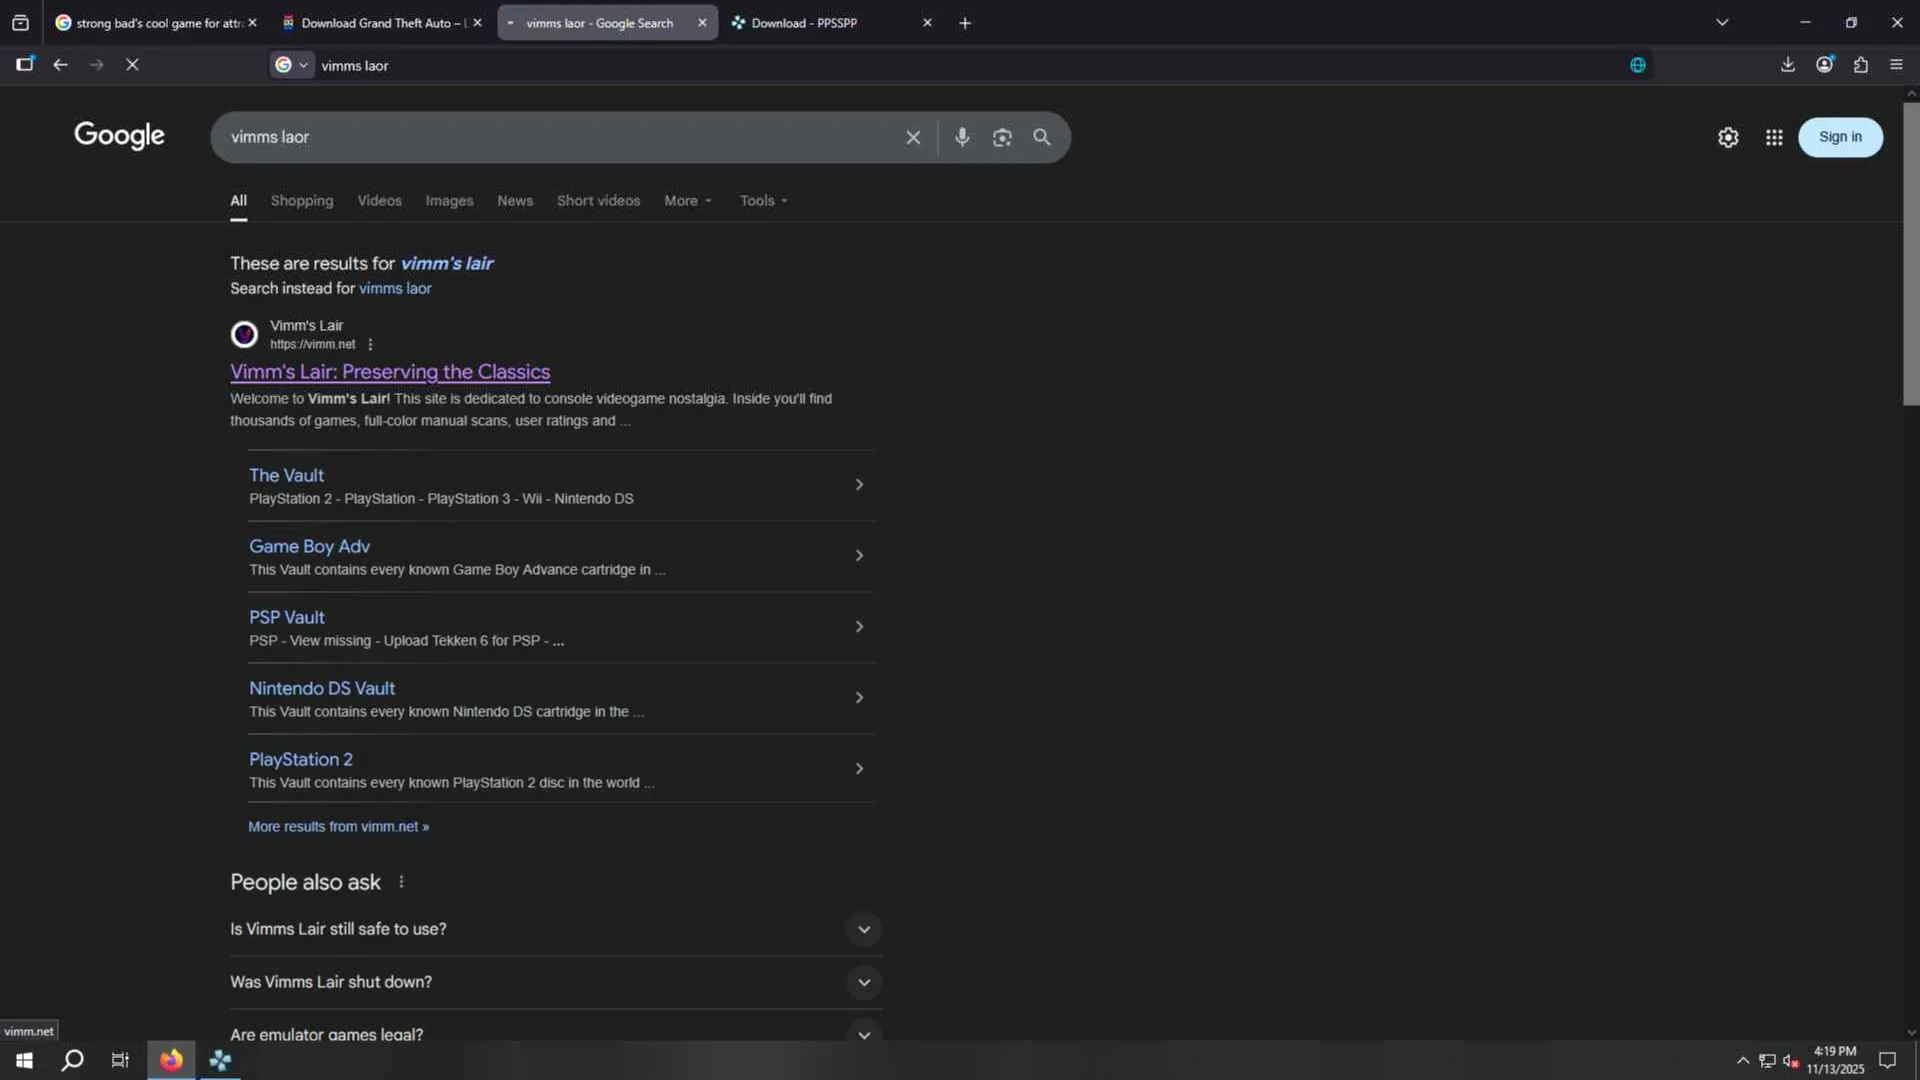The height and width of the screenshot is (1080, 1920).
Task: Open the More search filters dropdown
Action: [x=688, y=201]
